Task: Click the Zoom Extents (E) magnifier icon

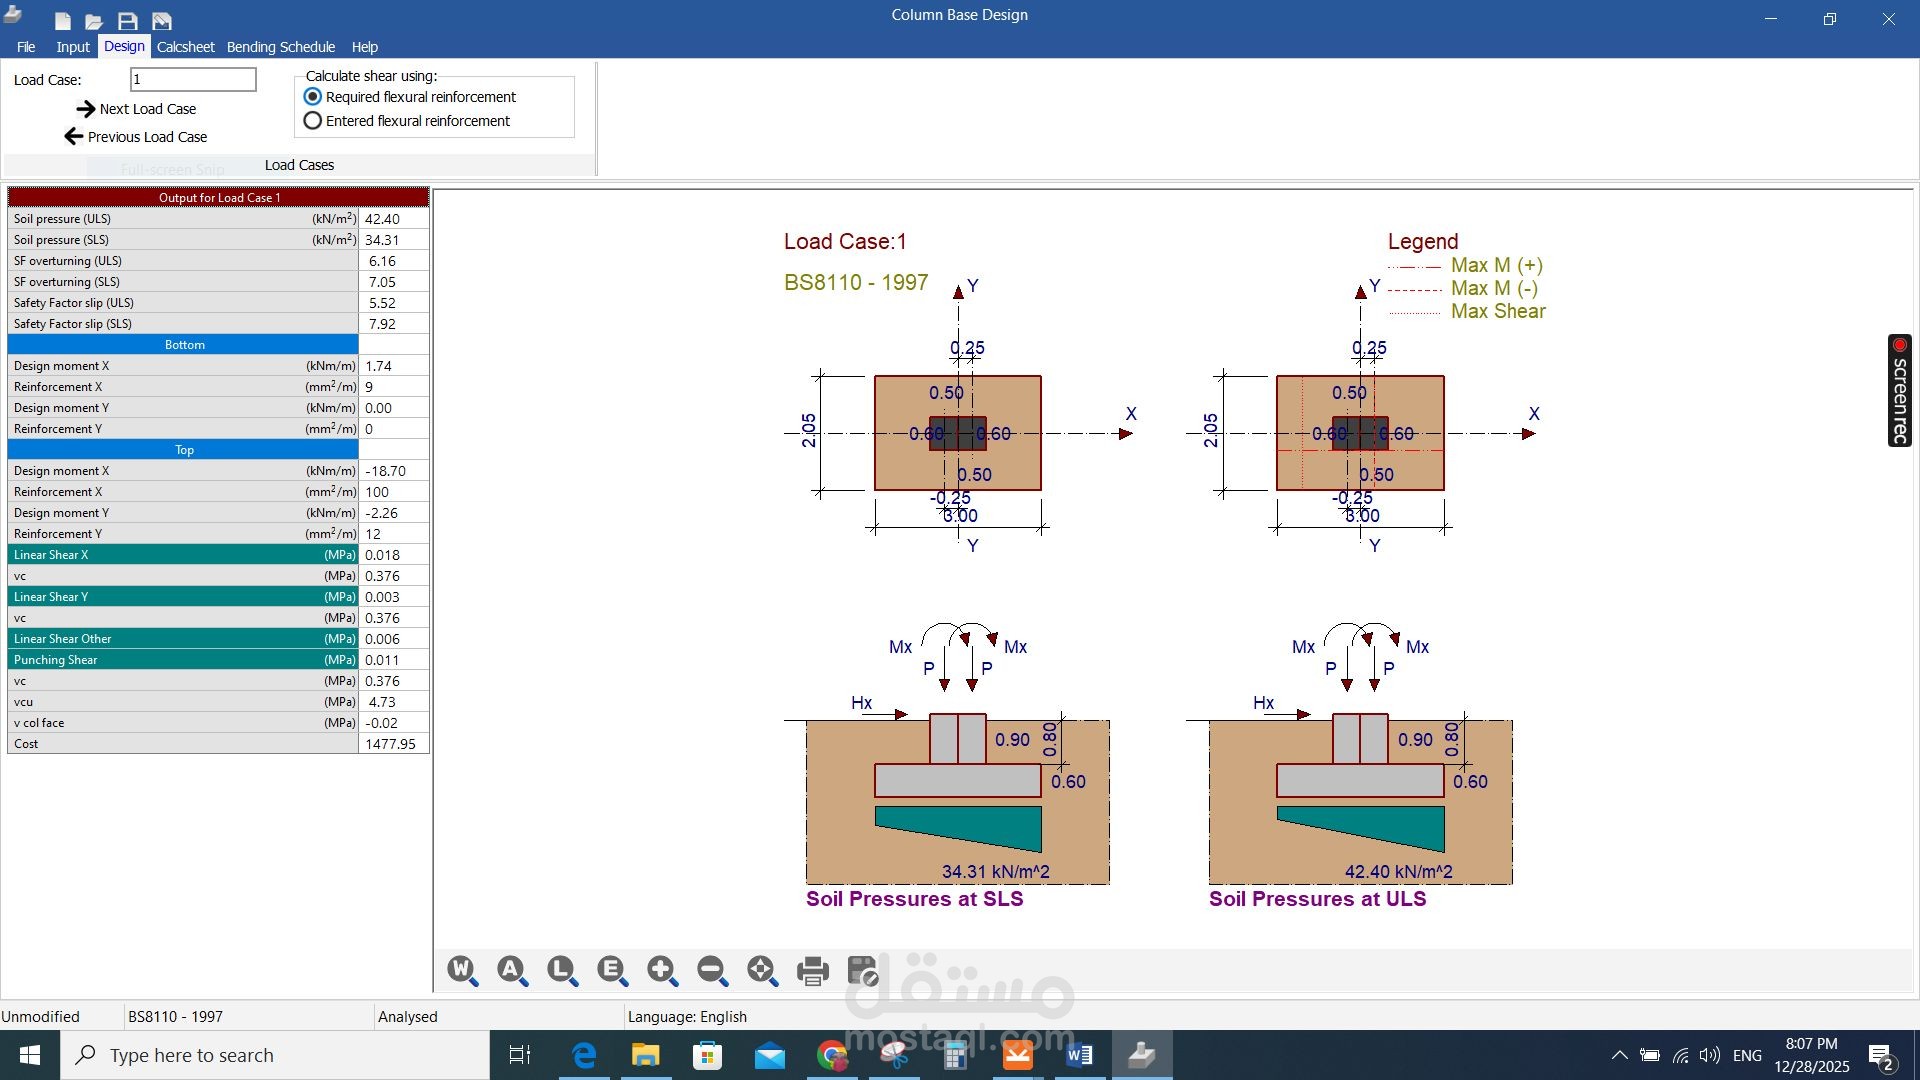Action: point(612,970)
